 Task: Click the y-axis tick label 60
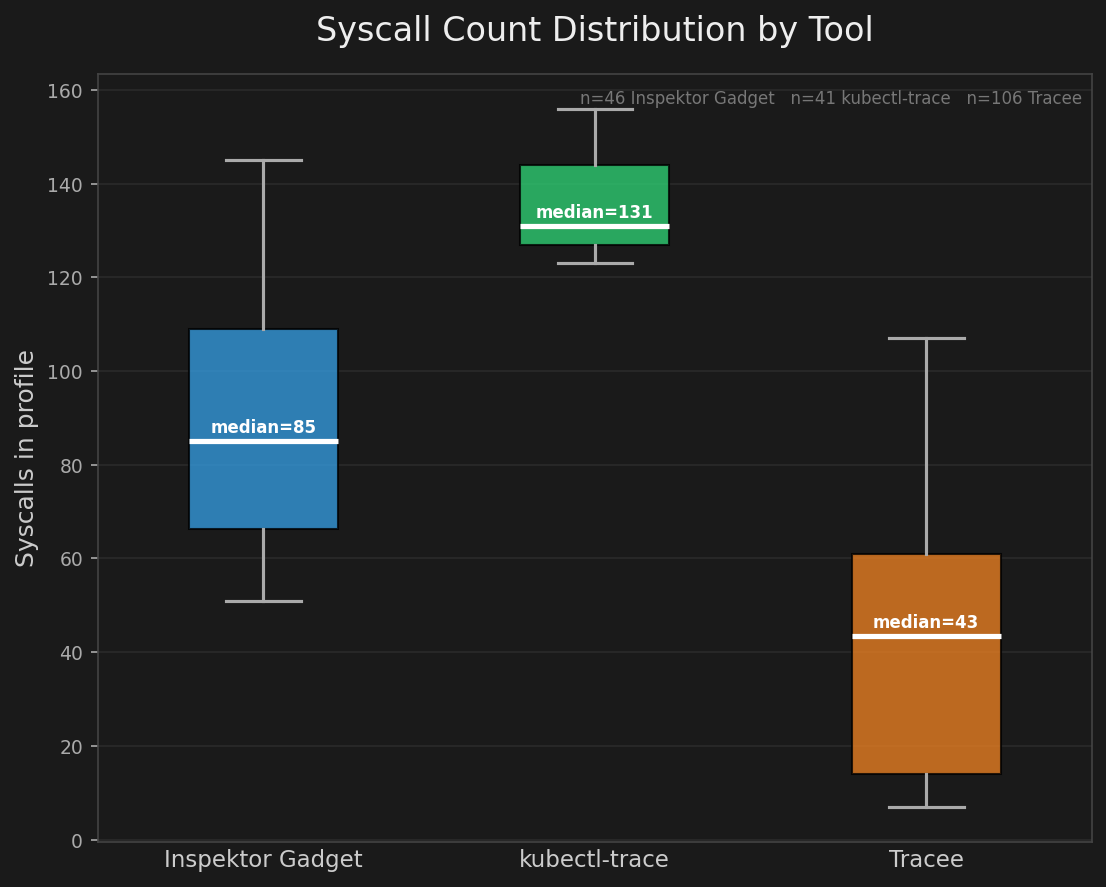coord(71,559)
